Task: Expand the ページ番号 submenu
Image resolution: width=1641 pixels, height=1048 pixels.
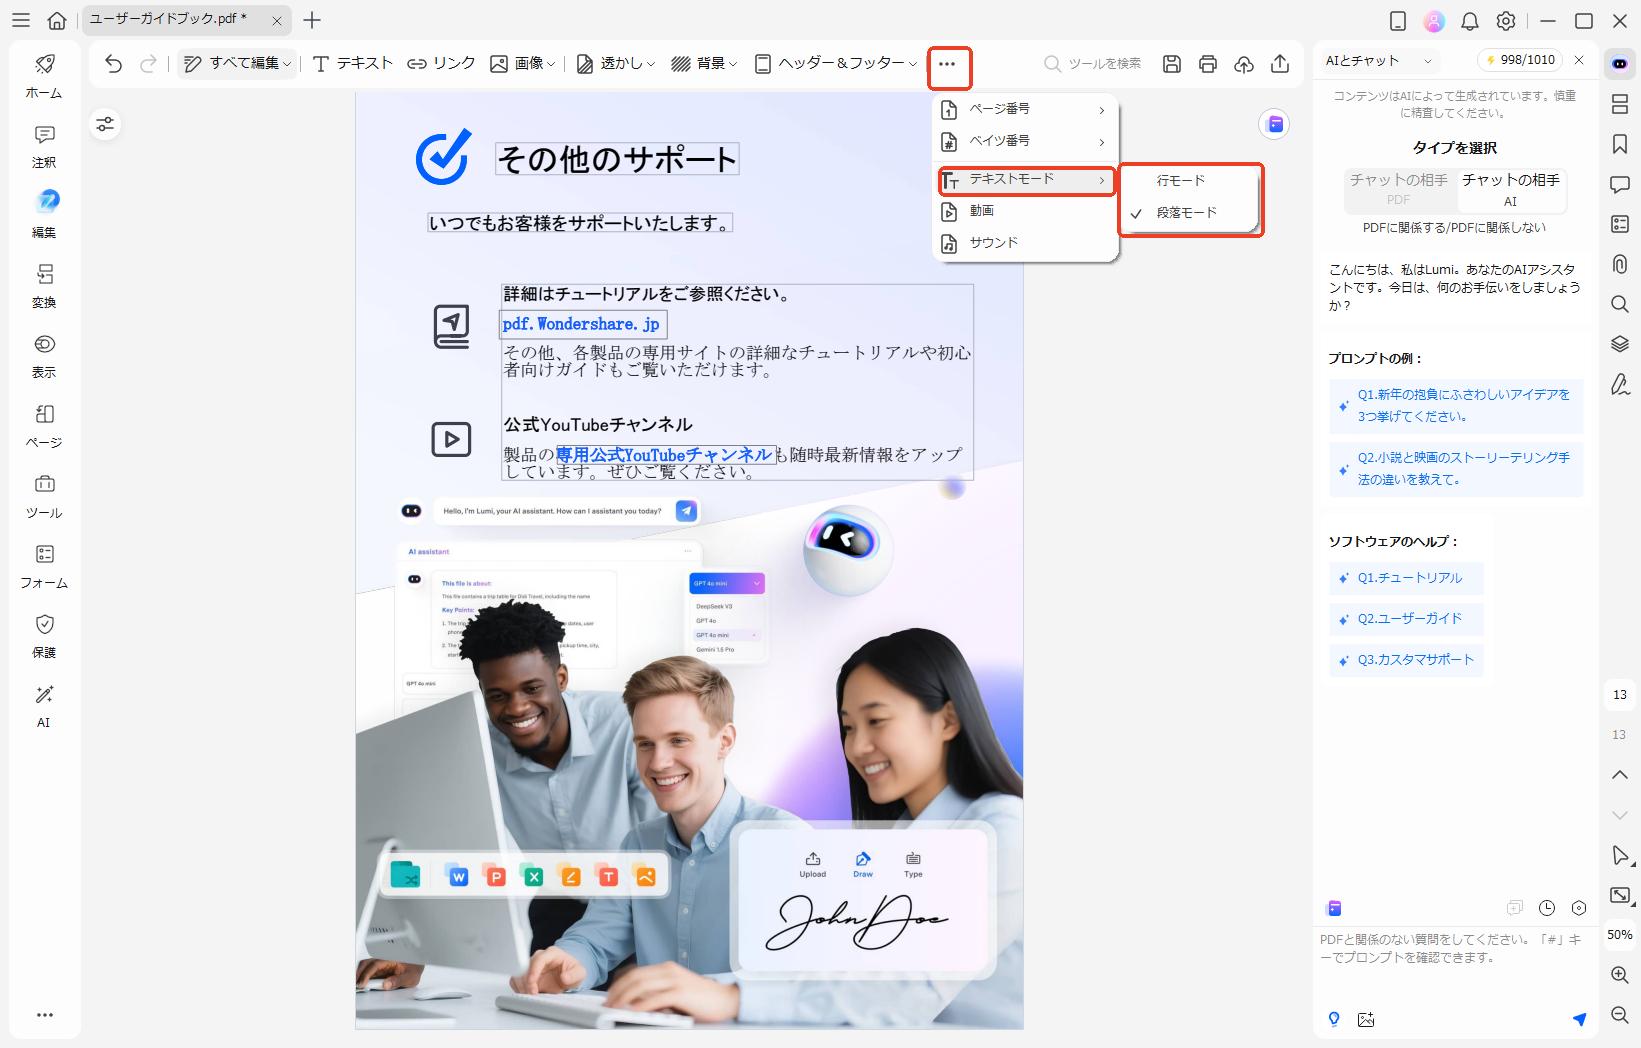Action: 1009,110
